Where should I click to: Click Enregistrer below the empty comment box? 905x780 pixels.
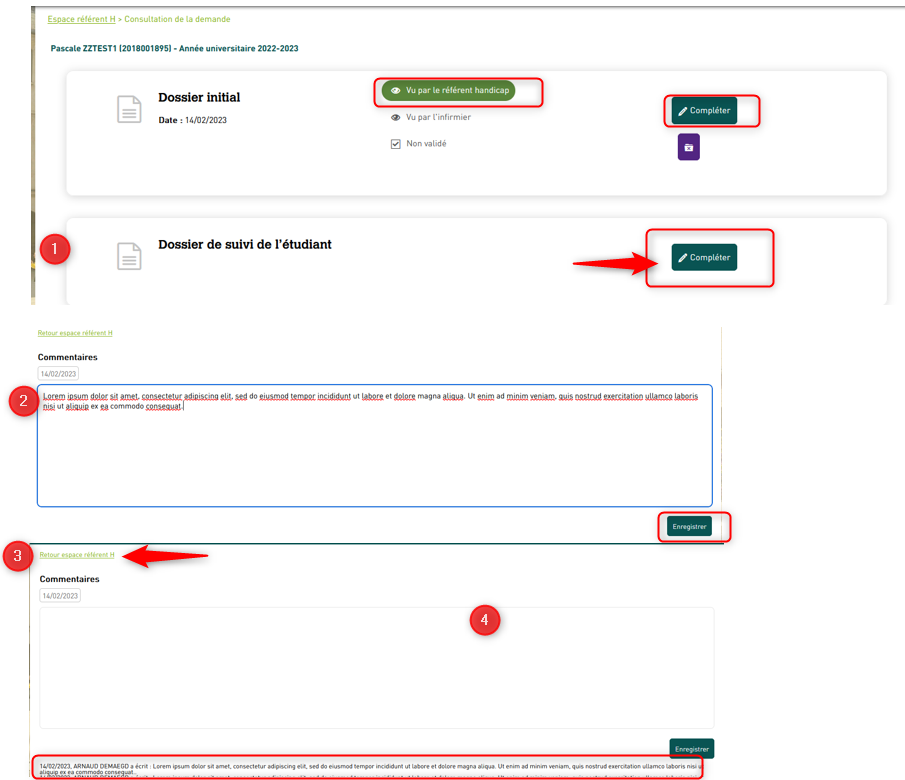(x=691, y=748)
